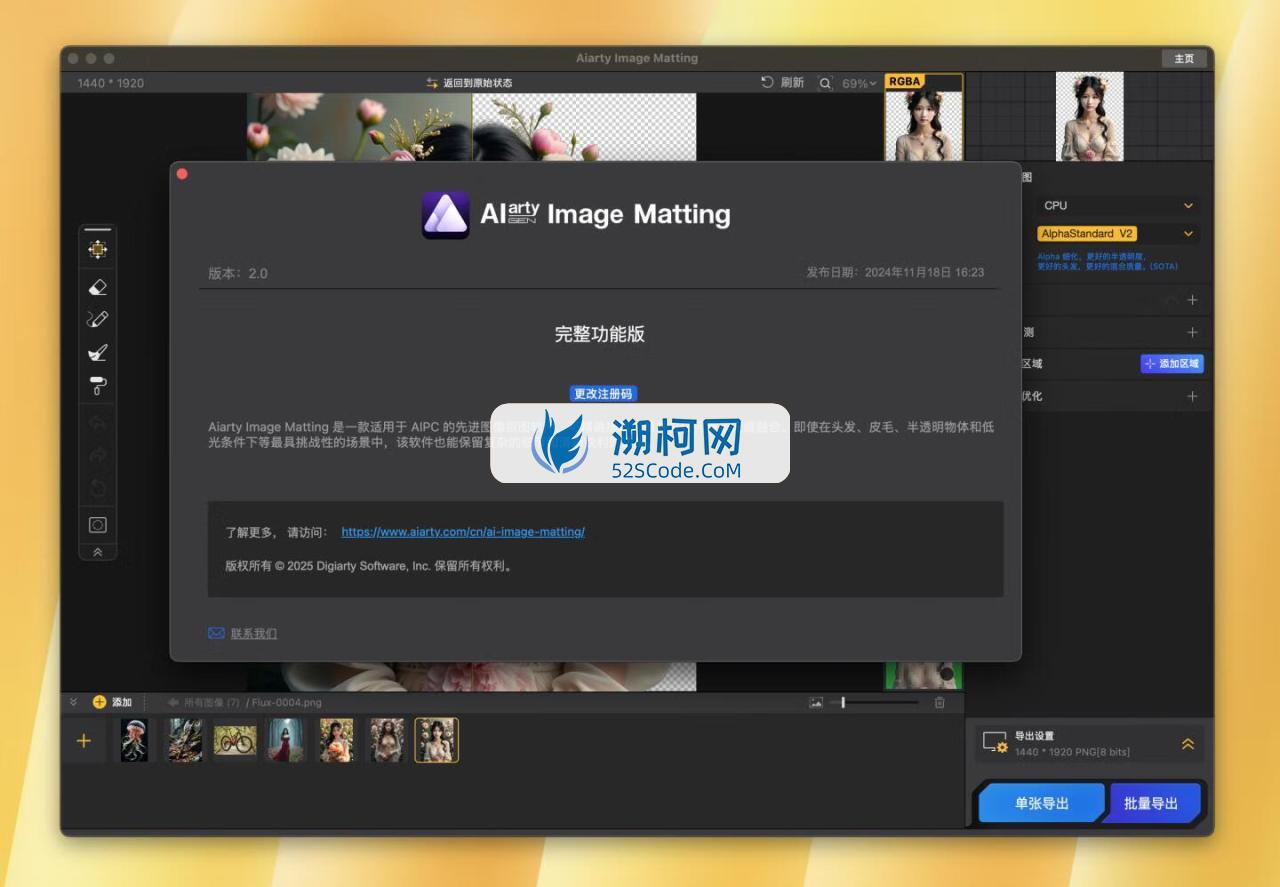Click the green-background preview thumbnail

923,676
